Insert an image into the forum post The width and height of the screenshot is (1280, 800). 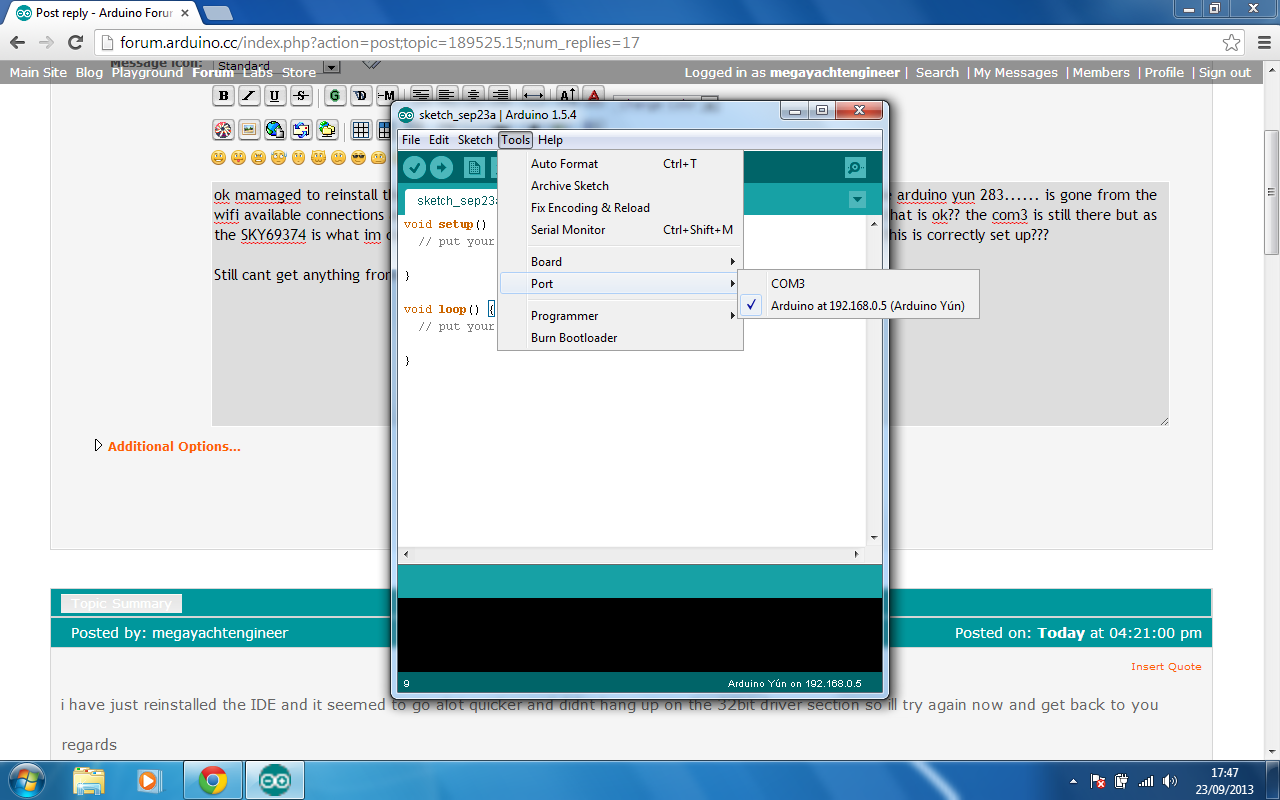248,130
